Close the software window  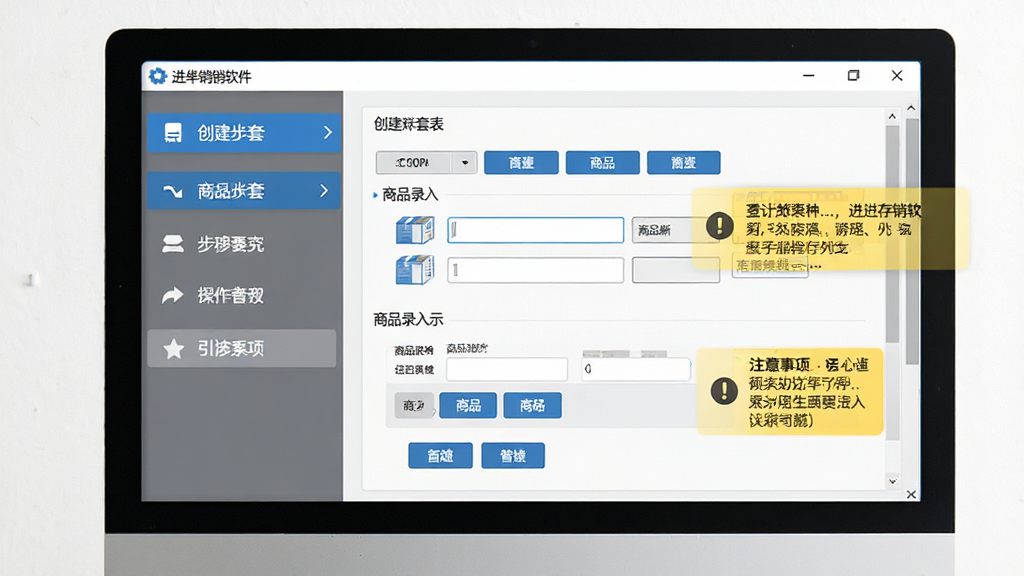click(897, 76)
